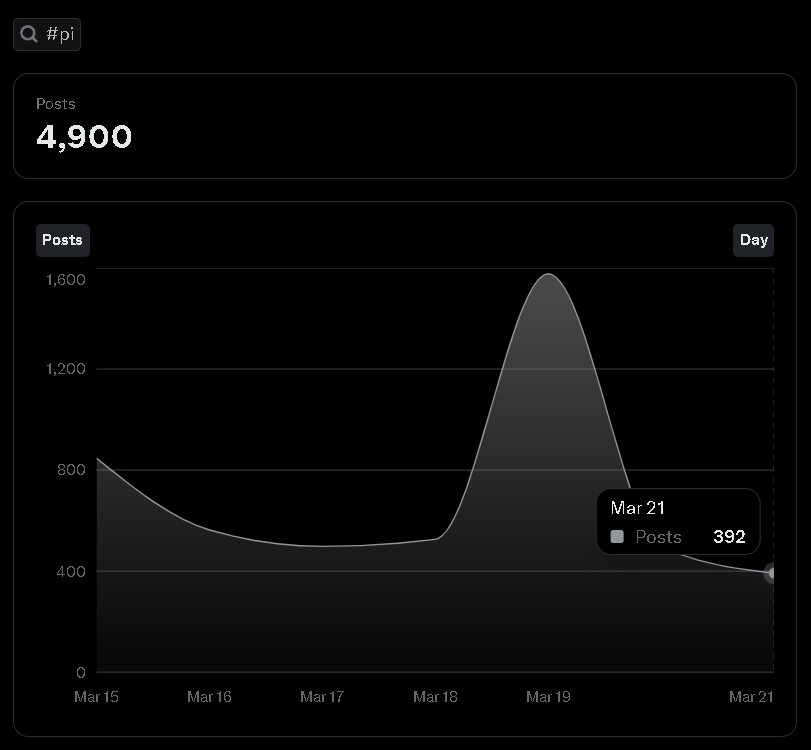Click the Mar 21 data point marker
Screen dimensions: 811x750
tap(772, 573)
